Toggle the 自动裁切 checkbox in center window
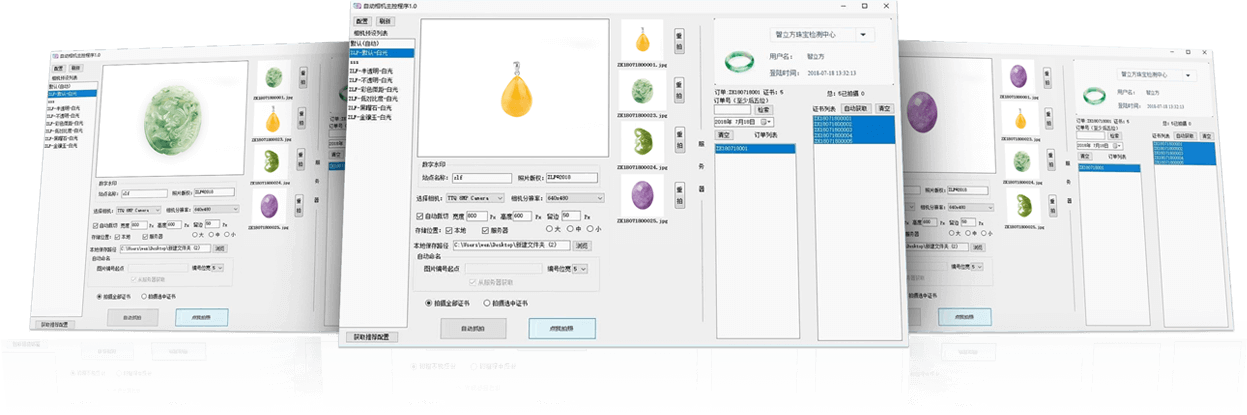 [420, 216]
